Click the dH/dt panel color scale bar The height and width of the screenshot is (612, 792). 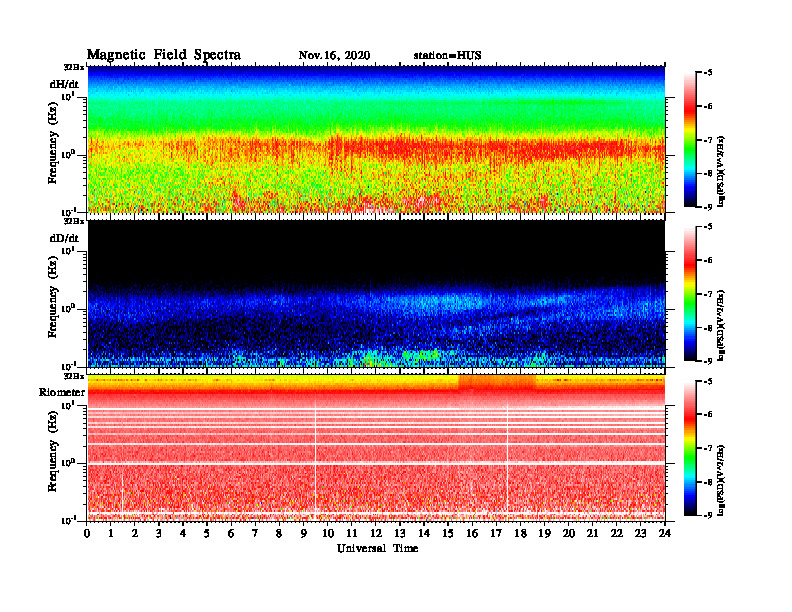coord(690,140)
